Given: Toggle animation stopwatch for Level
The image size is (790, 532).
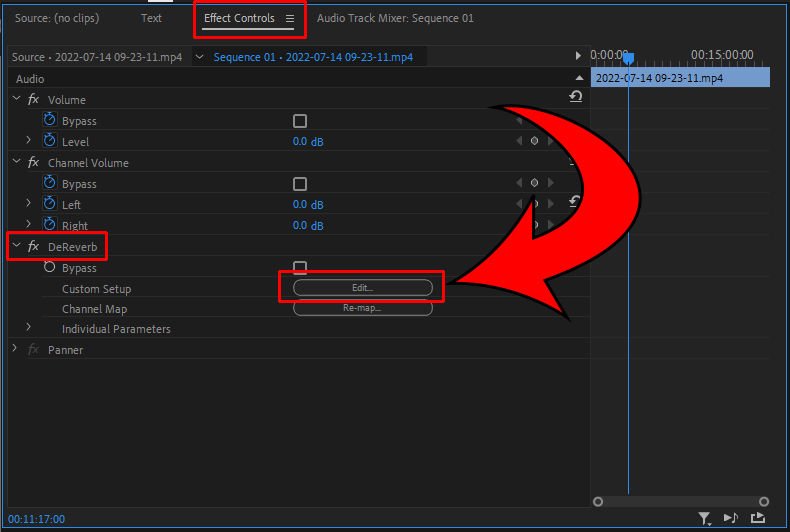Looking at the screenshot, I should 49,141.
